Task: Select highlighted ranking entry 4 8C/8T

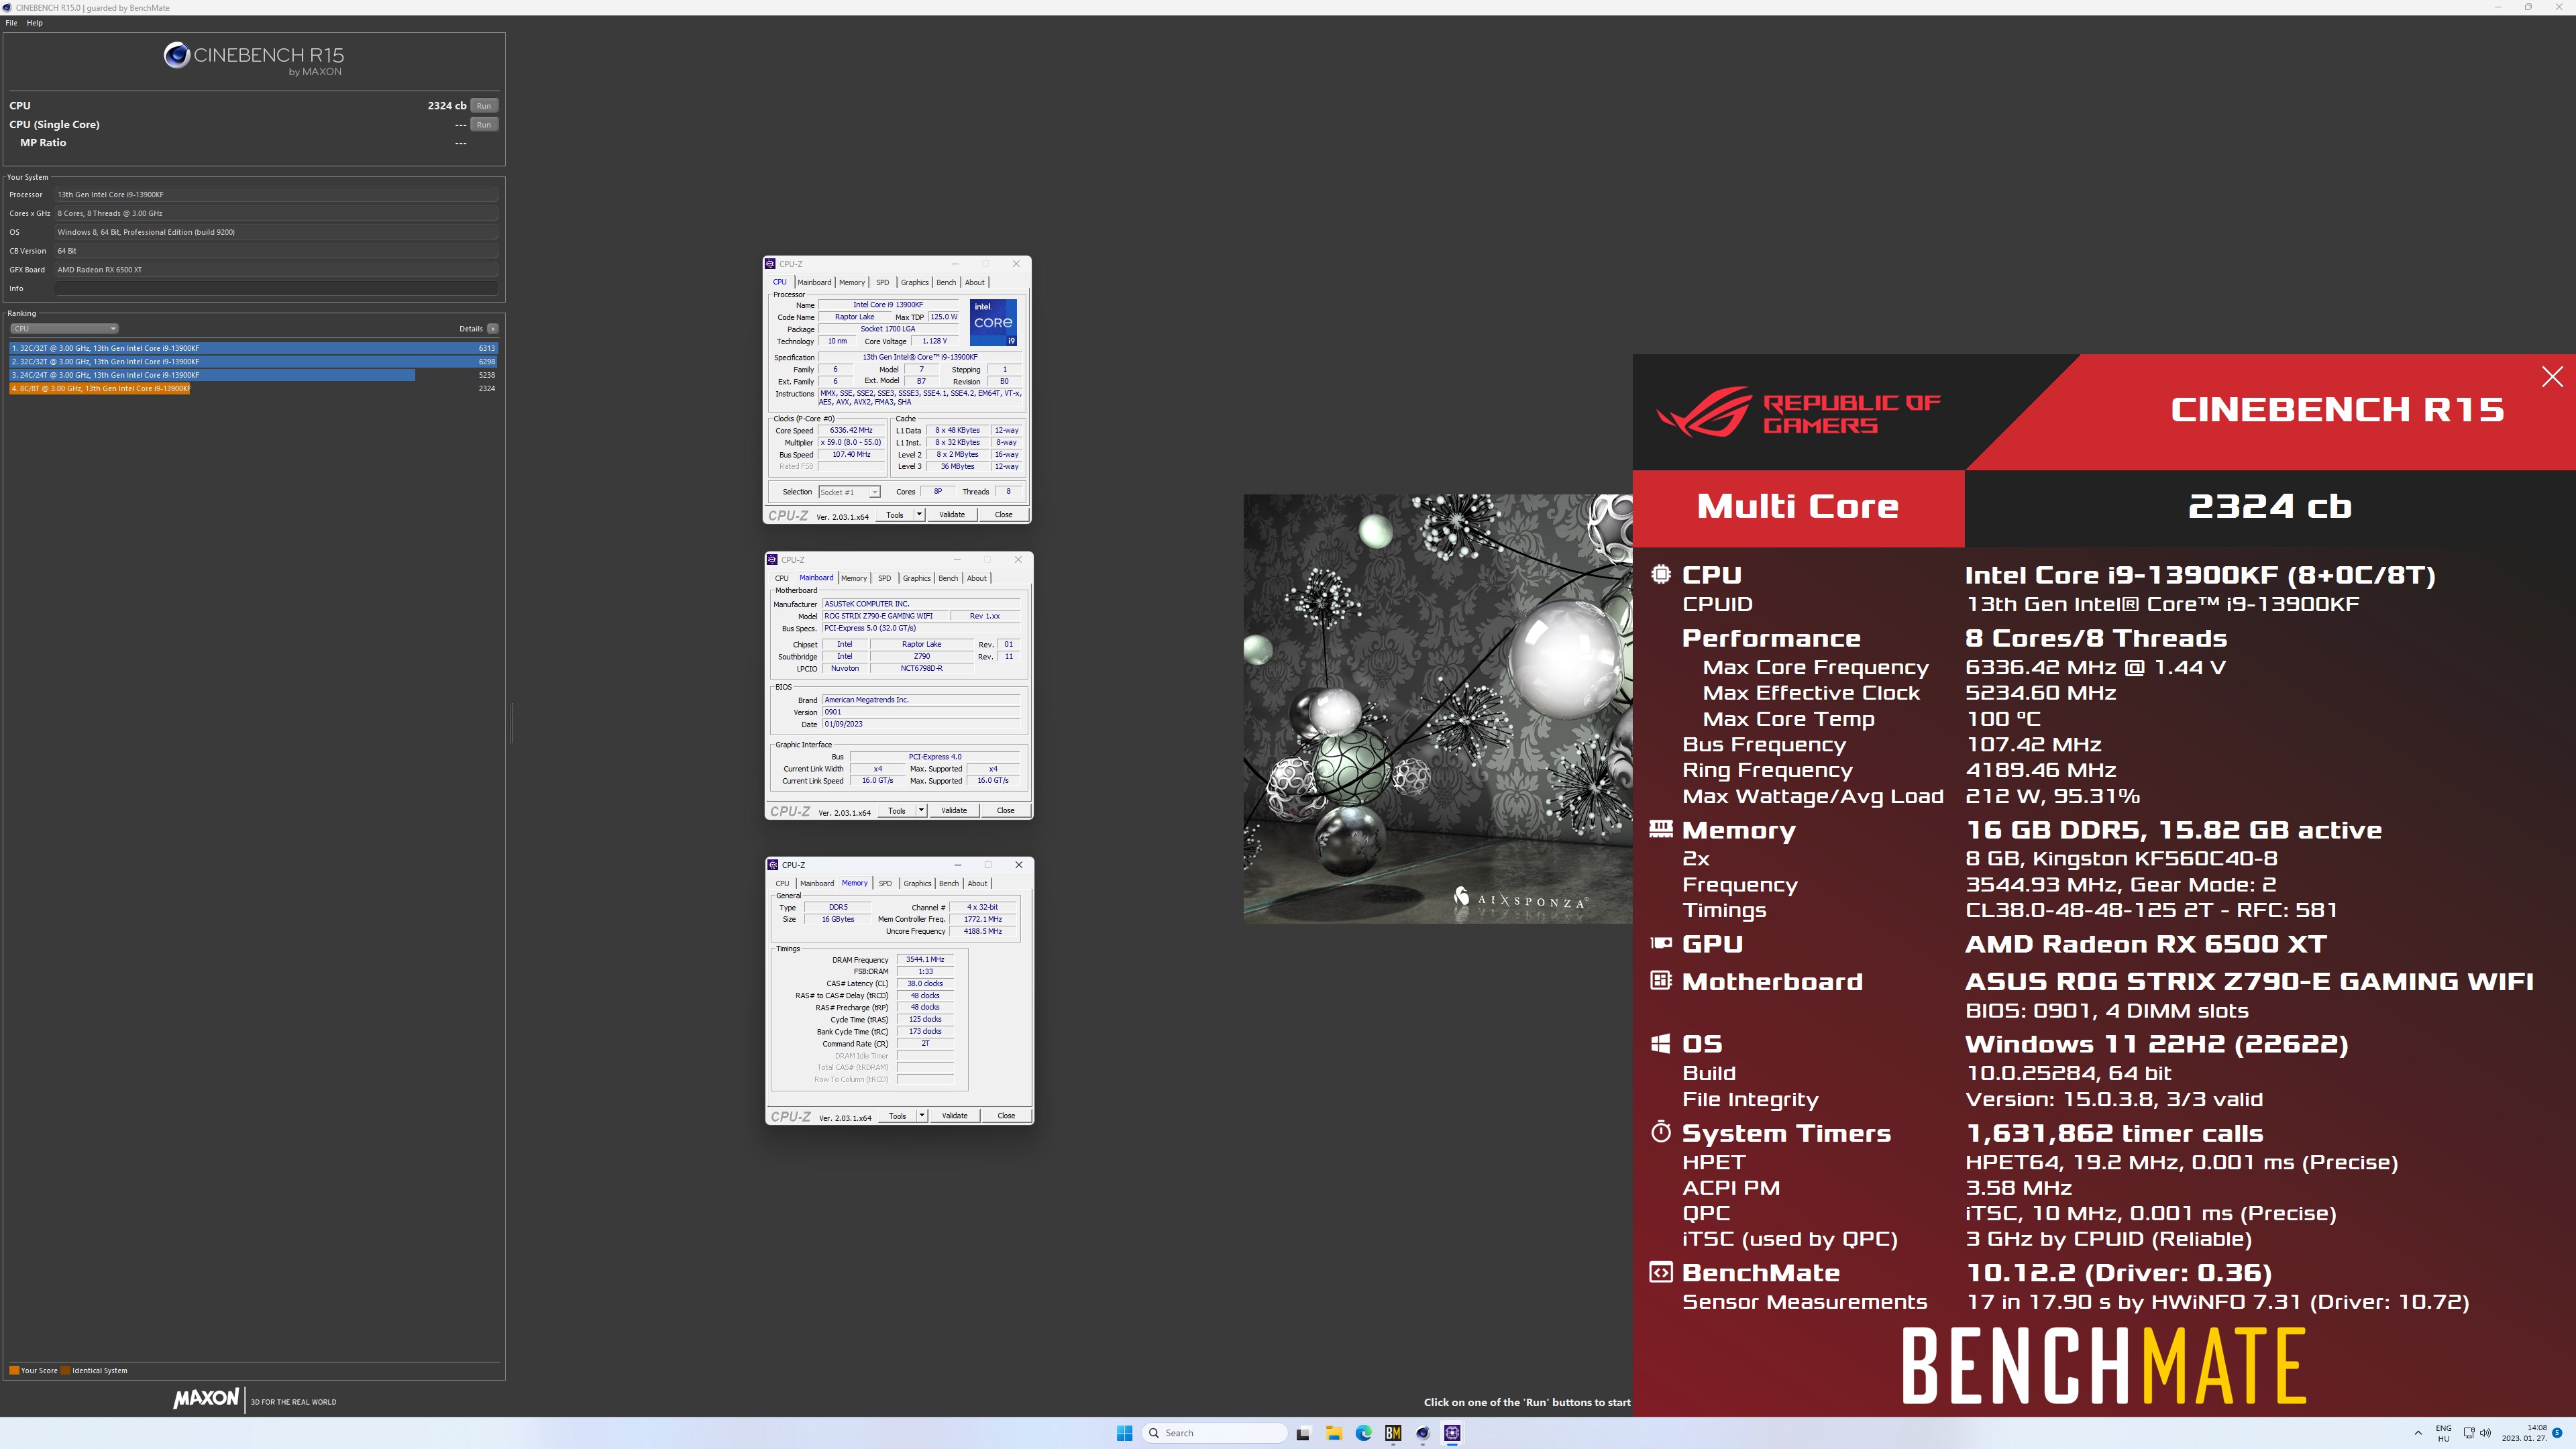Action: [254, 388]
